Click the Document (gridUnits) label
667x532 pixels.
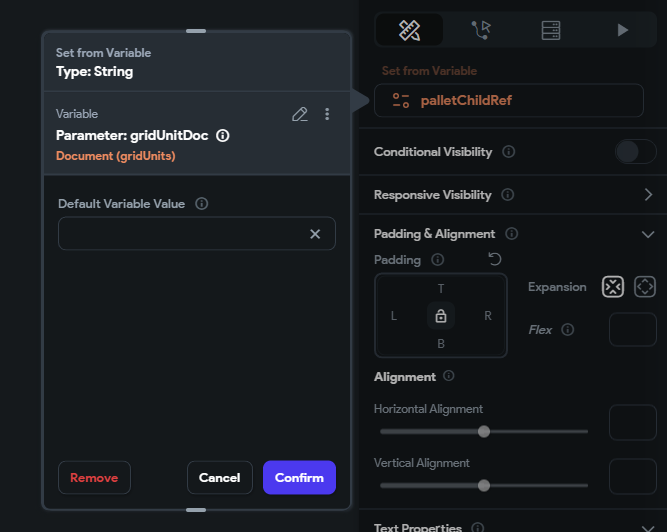coord(116,156)
